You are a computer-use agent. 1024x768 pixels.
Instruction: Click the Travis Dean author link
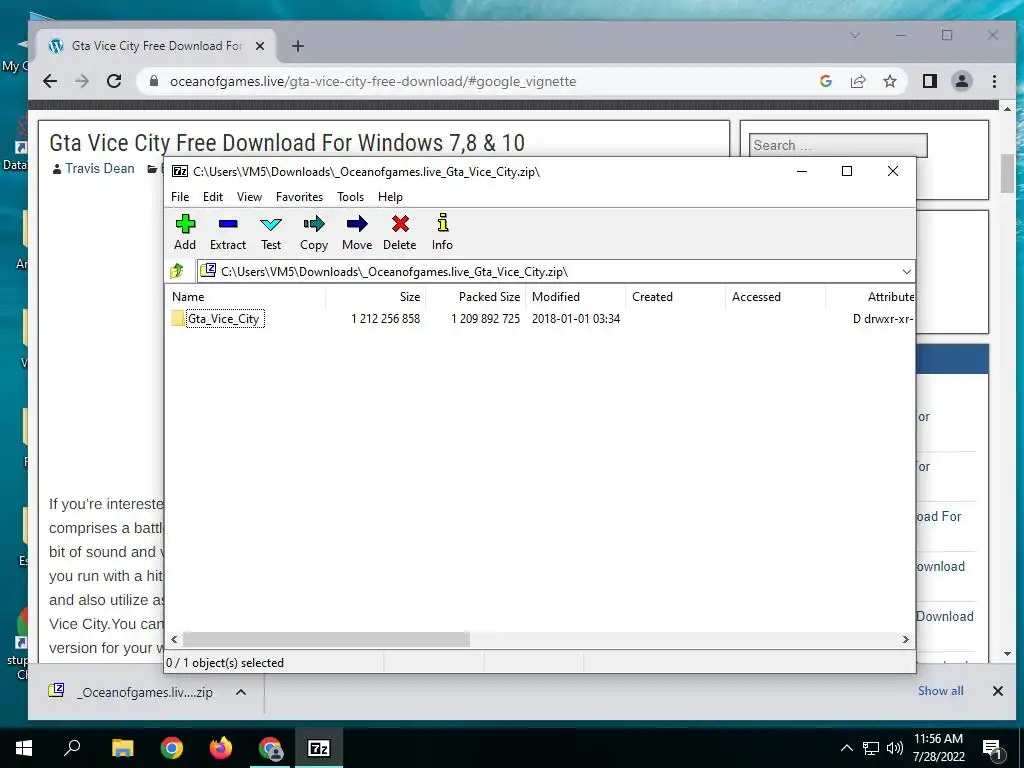[100, 168]
